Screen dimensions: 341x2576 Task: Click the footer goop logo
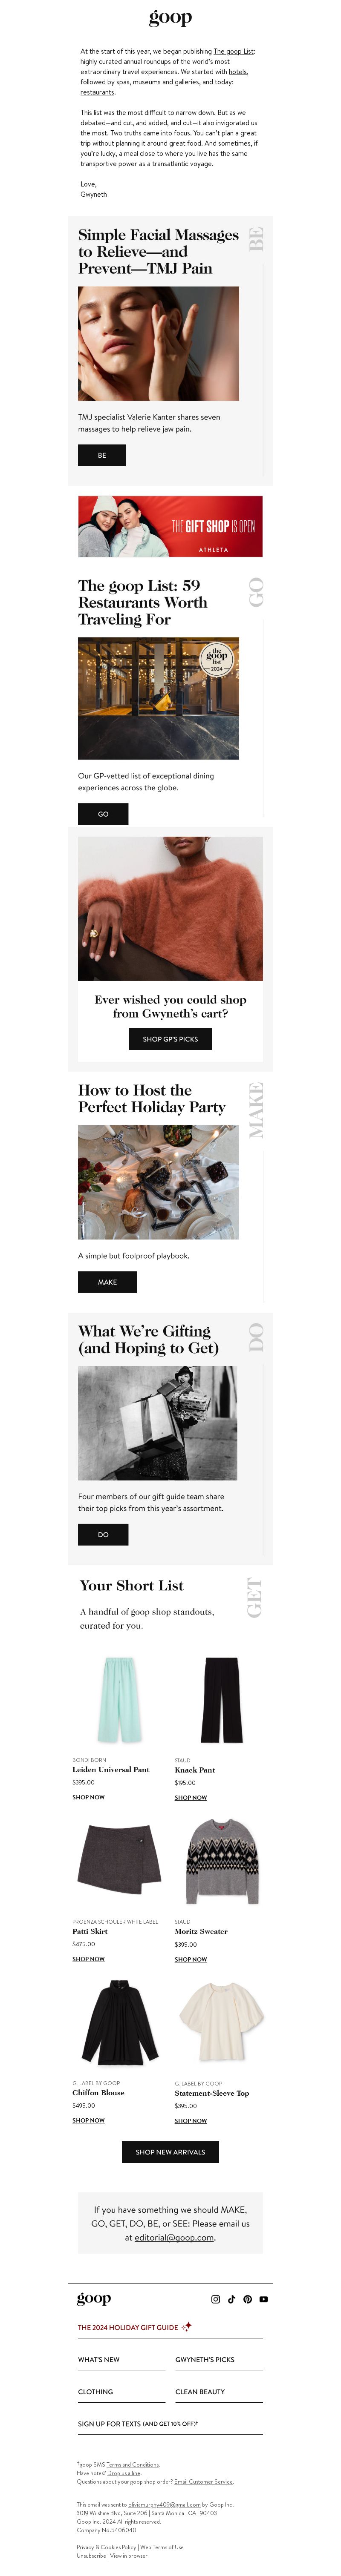coord(94,2298)
